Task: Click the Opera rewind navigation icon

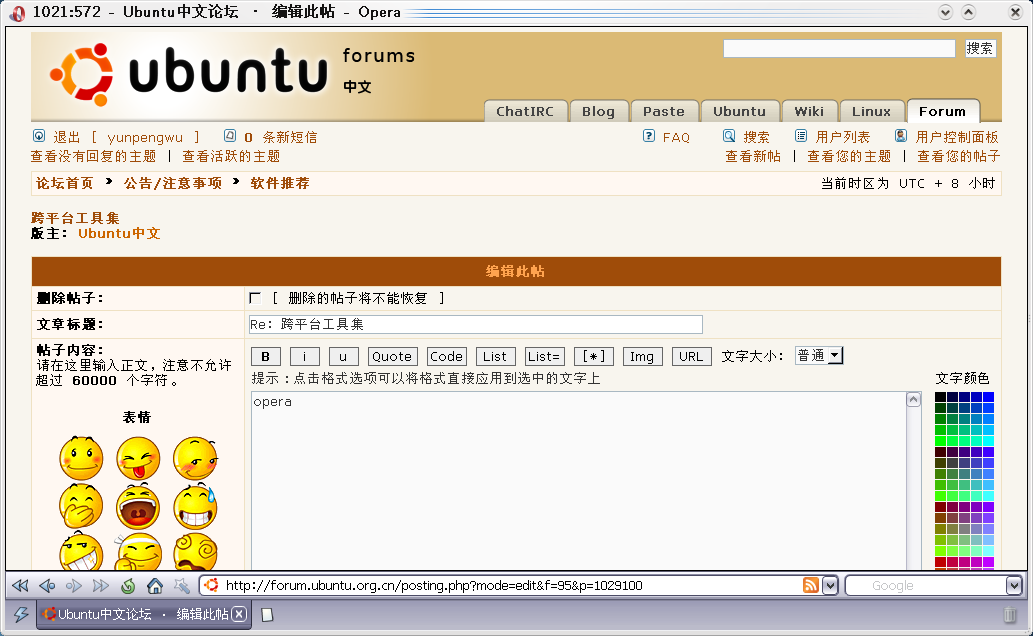Action: click(x=20, y=585)
